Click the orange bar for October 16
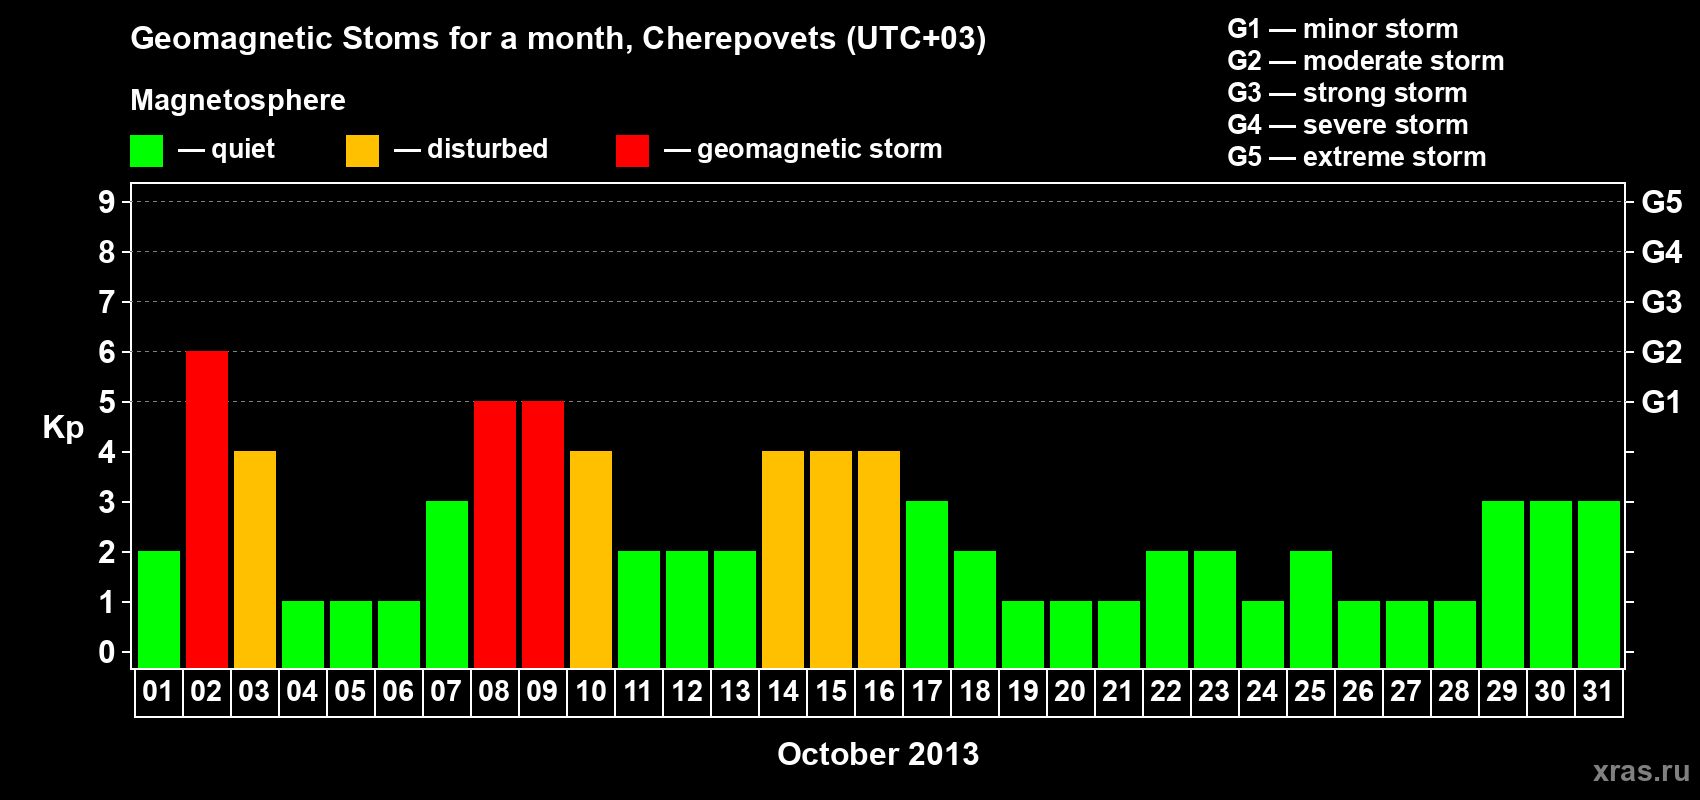This screenshot has height=800, width=1700. 879,560
